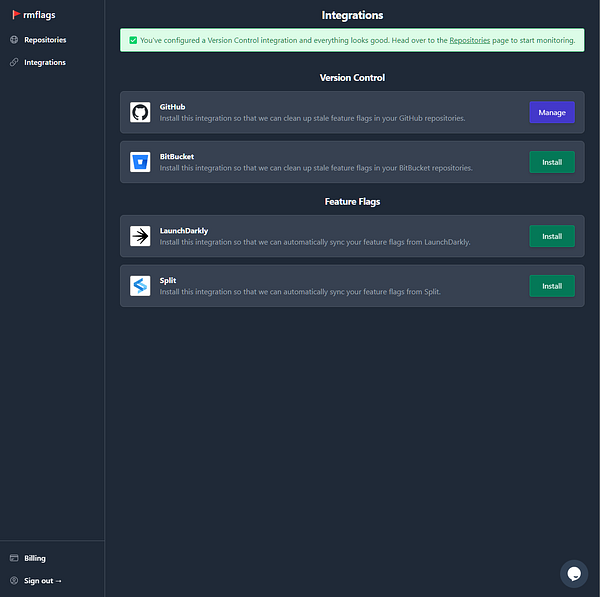Click the GitHub integration title

tap(172, 107)
